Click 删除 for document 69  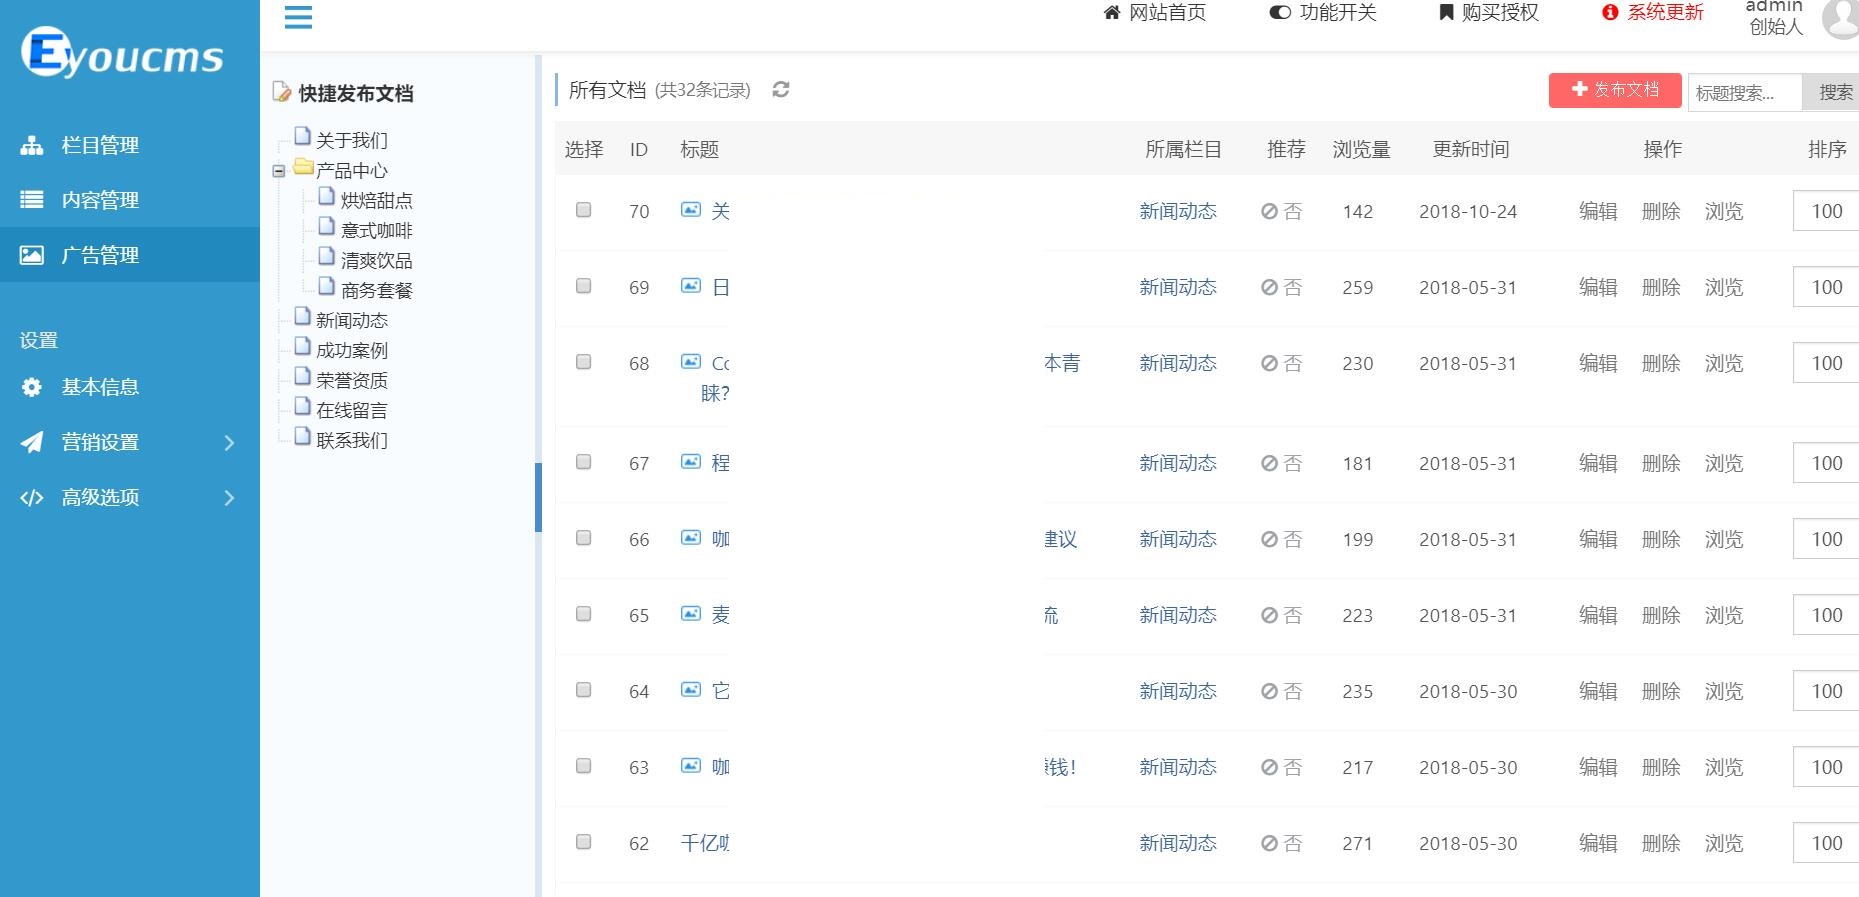[1661, 287]
